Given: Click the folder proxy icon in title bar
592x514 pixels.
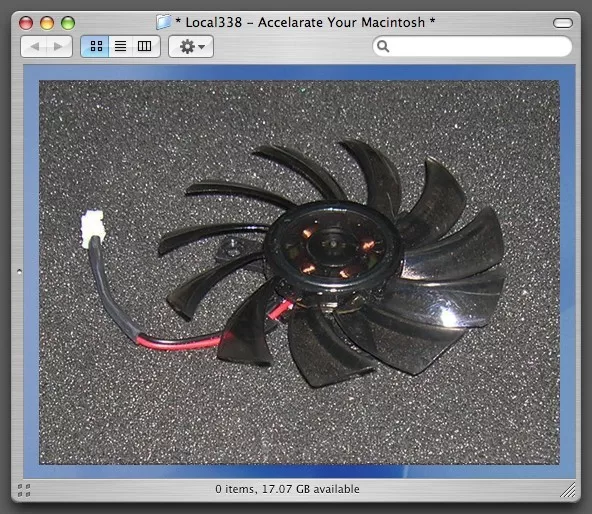Looking at the screenshot, I should (x=163, y=22).
